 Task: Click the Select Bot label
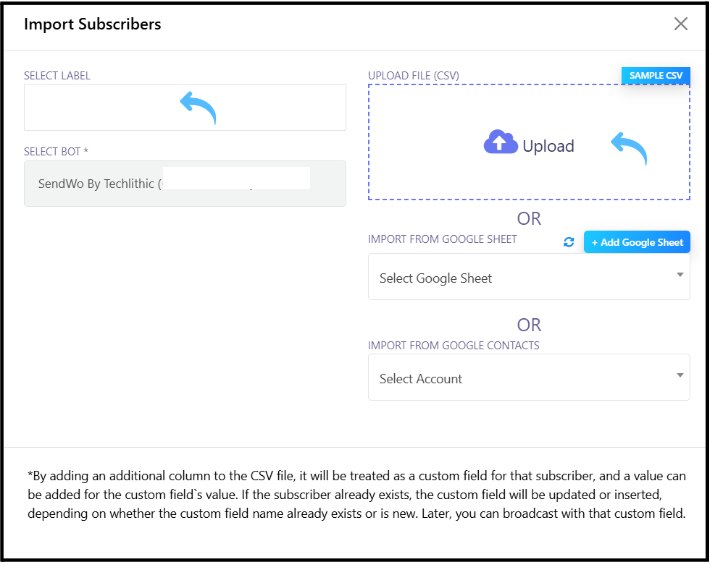point(58,152)
